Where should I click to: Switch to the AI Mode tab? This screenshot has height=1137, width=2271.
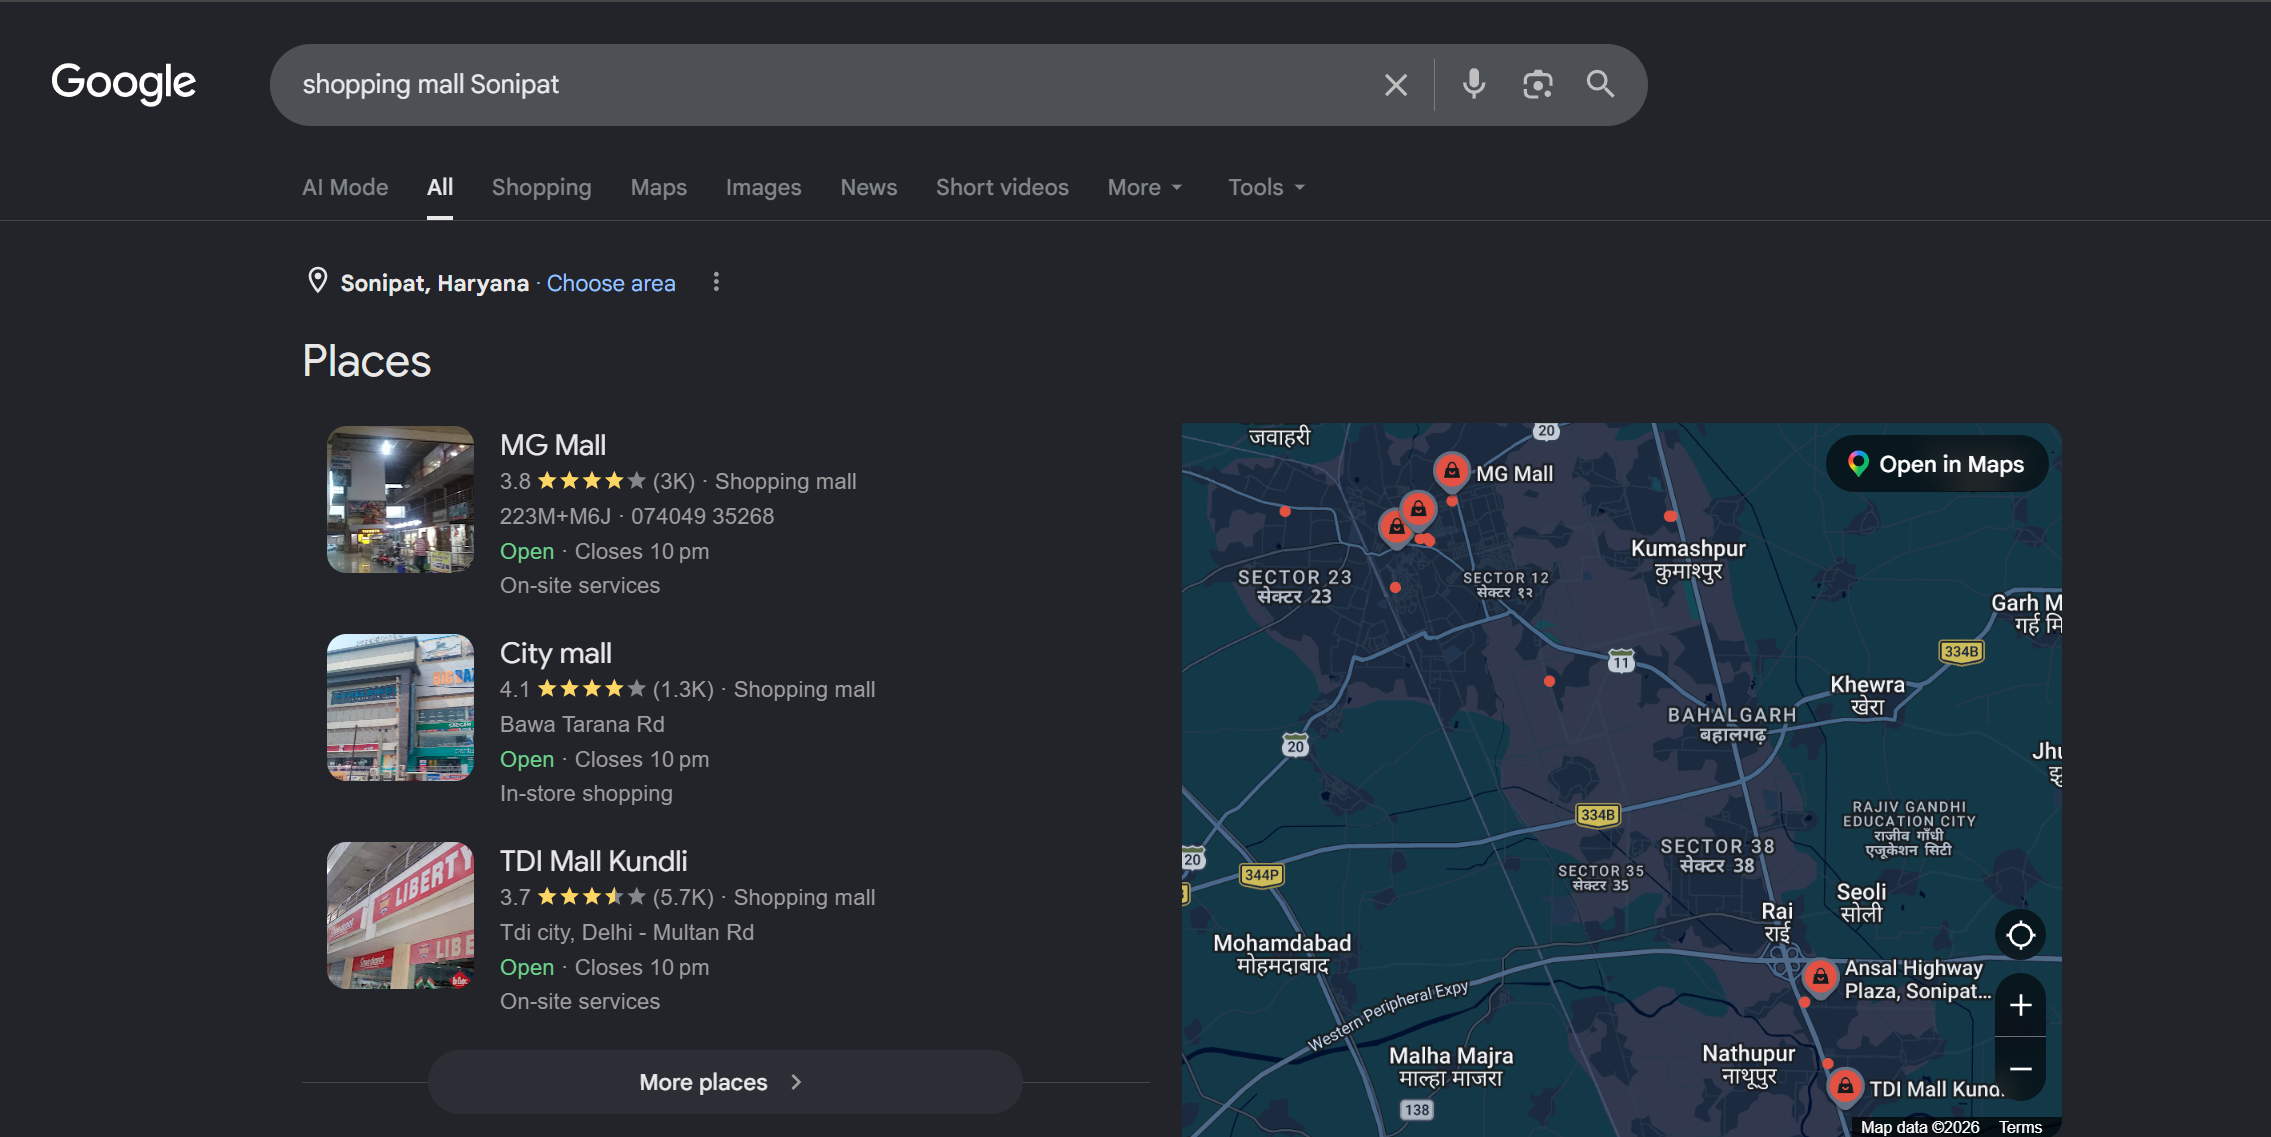tap(345, 187)
